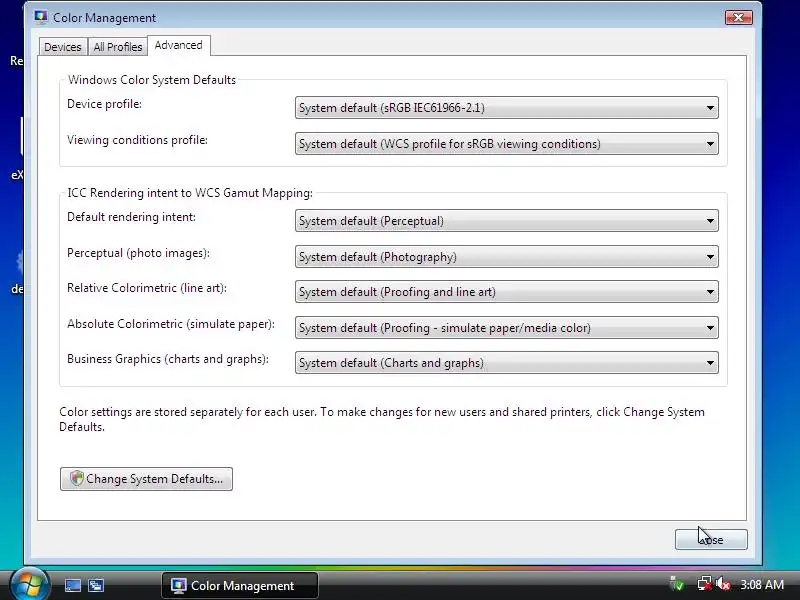Click the 'Viewing conditions profile:' label

[x=137, y=140]
